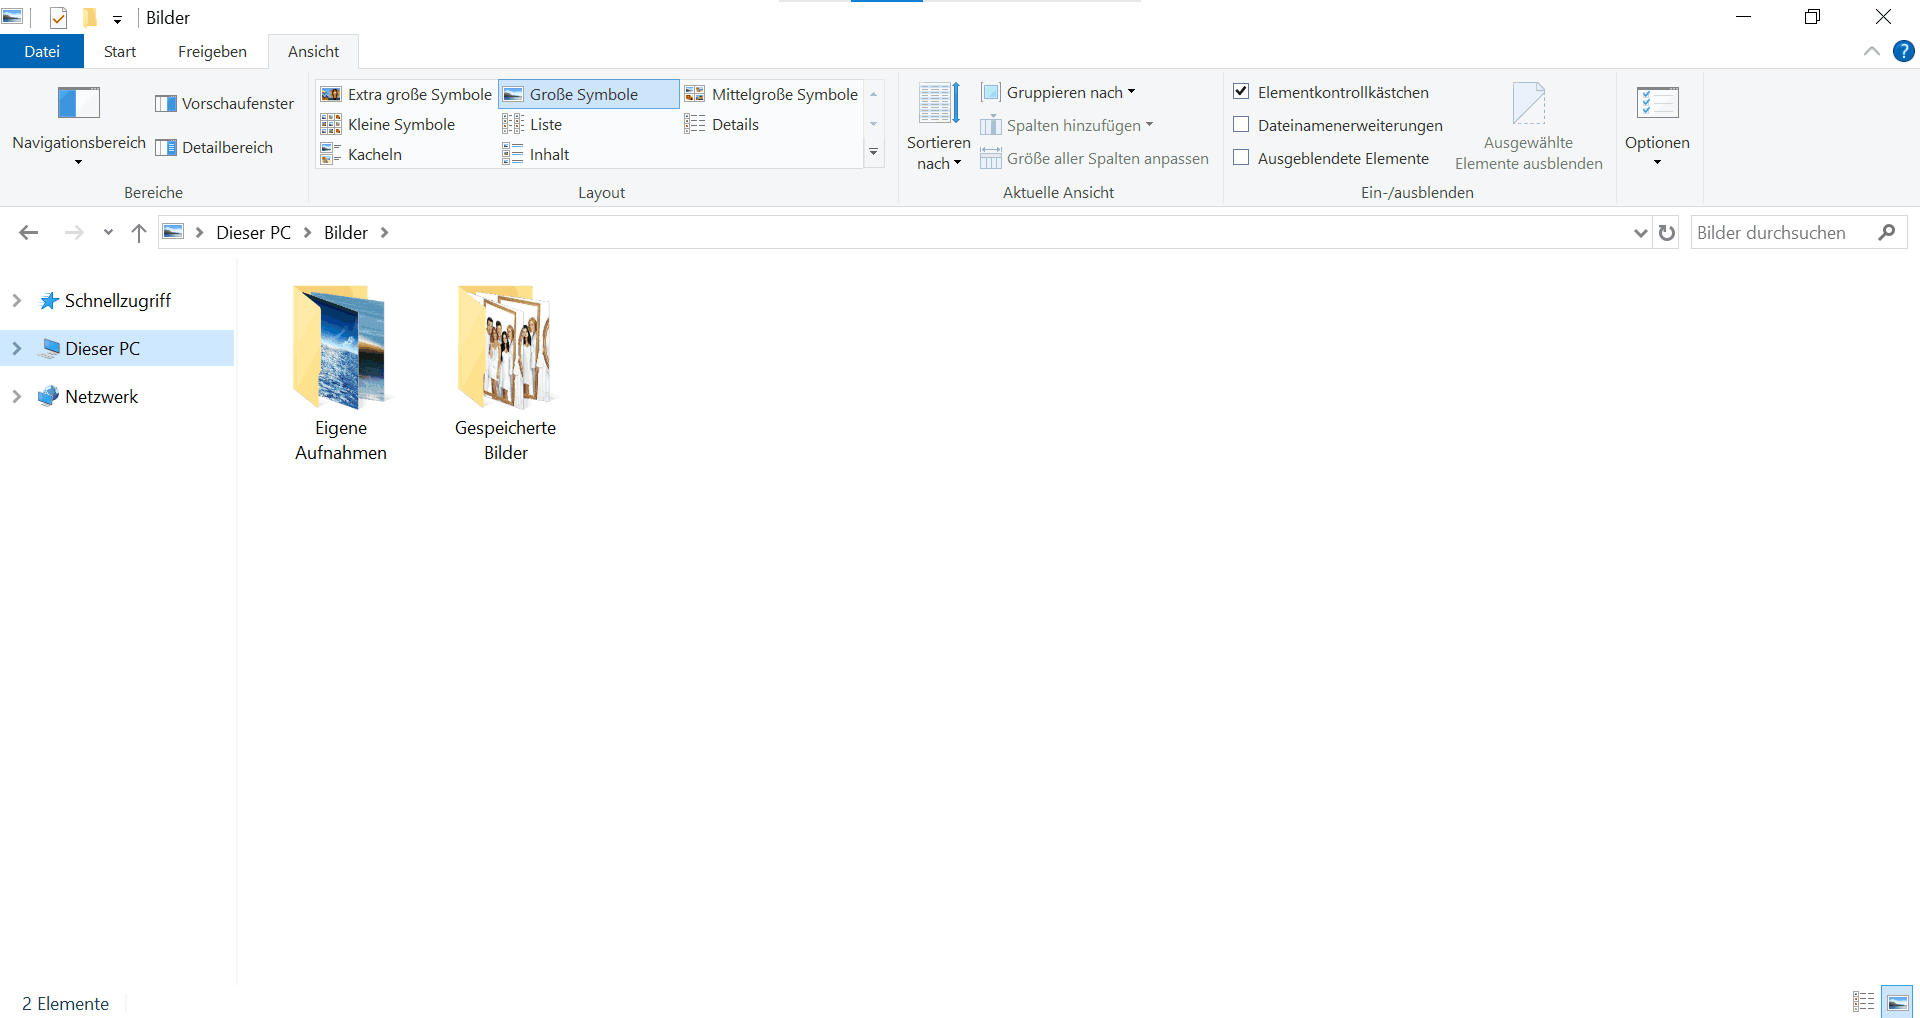Switch to details view in status bar
Screen dimensions: 1920x1018
click(1863, 1002)
